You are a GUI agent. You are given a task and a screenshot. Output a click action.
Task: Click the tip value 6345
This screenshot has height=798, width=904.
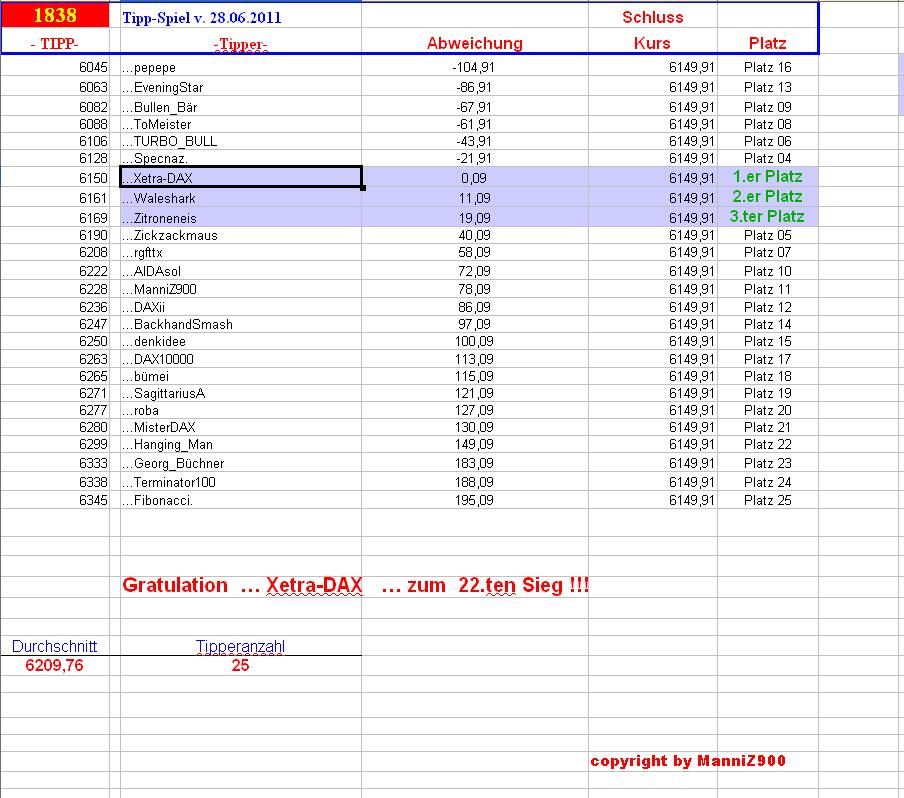tap(93, 500)
